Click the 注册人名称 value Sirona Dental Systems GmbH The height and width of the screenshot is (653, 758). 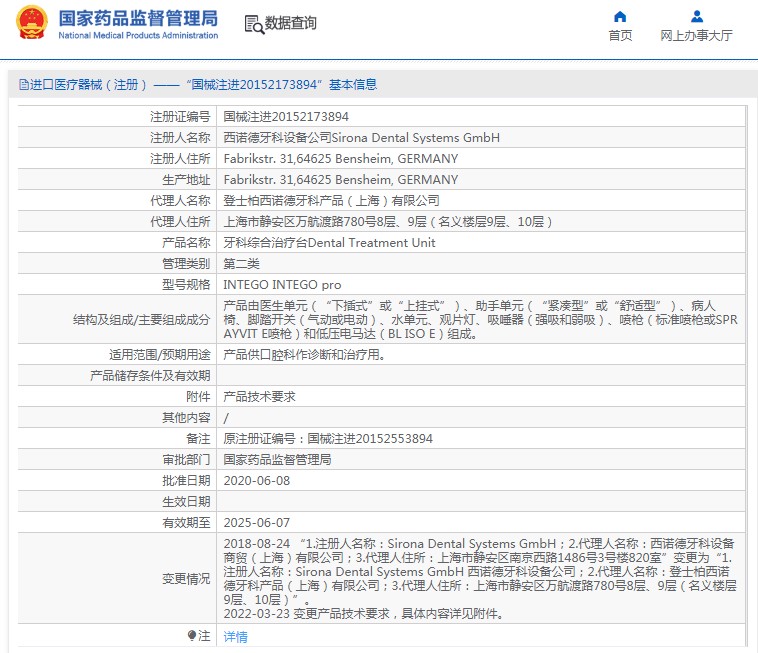(x=362, y=138)
